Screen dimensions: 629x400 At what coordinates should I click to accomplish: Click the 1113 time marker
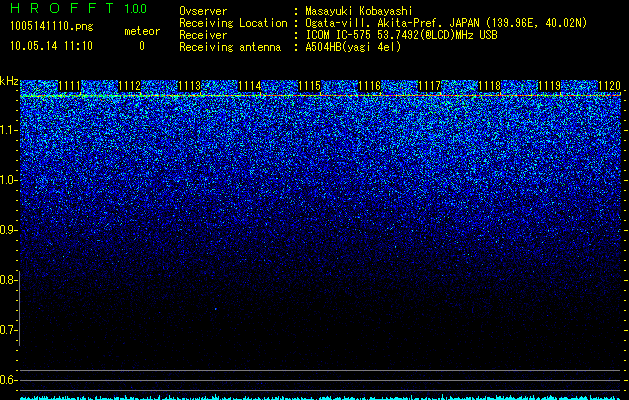(189, 86)
